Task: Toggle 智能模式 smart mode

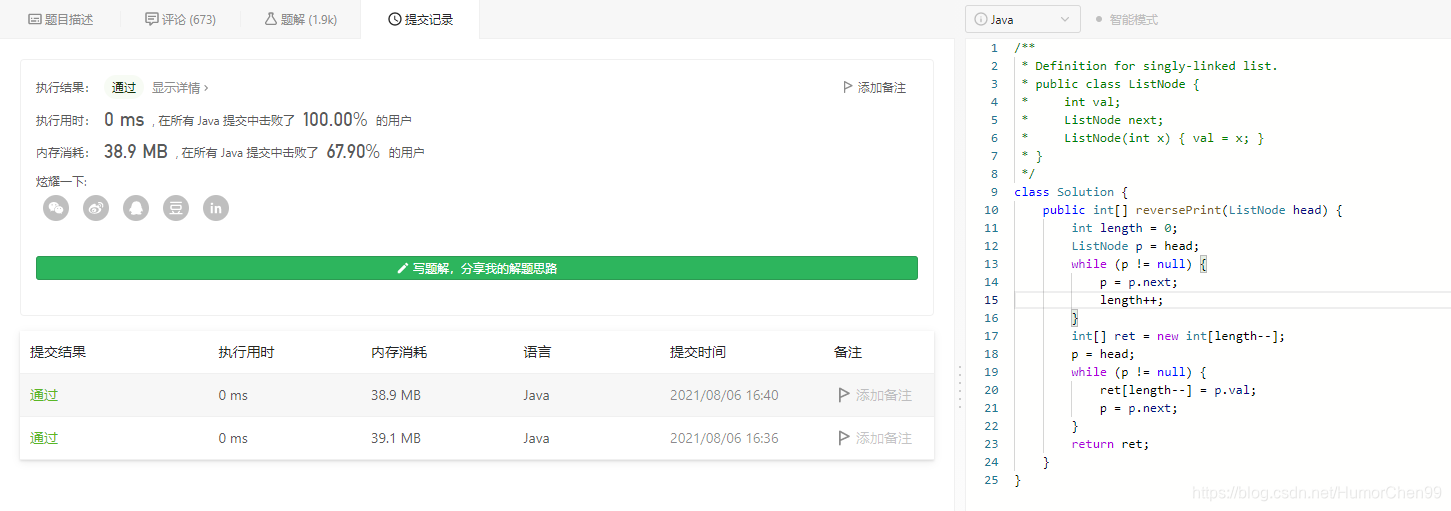Action: [1126, 19]
